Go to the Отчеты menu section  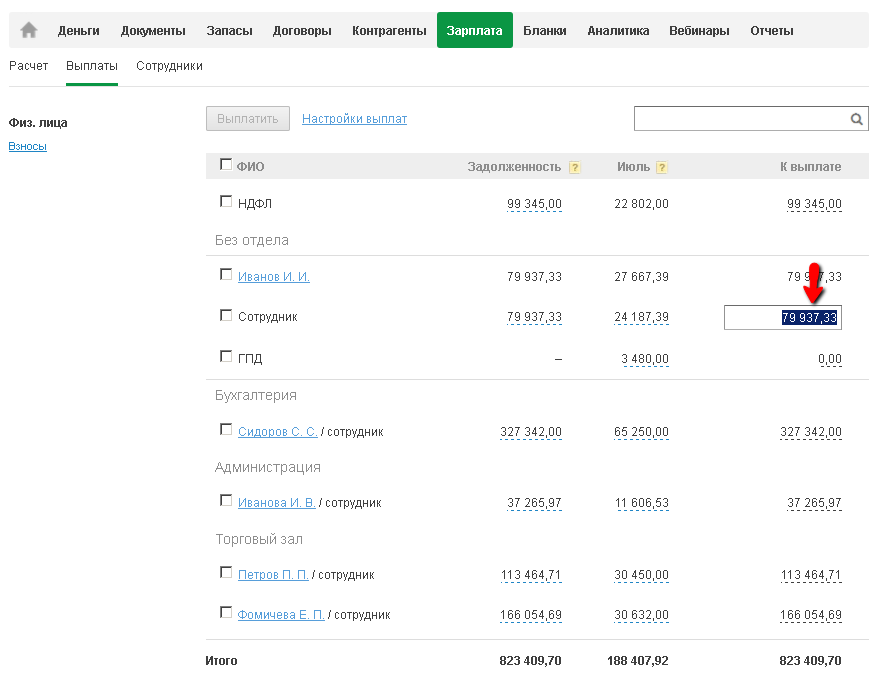coord(771,31)
